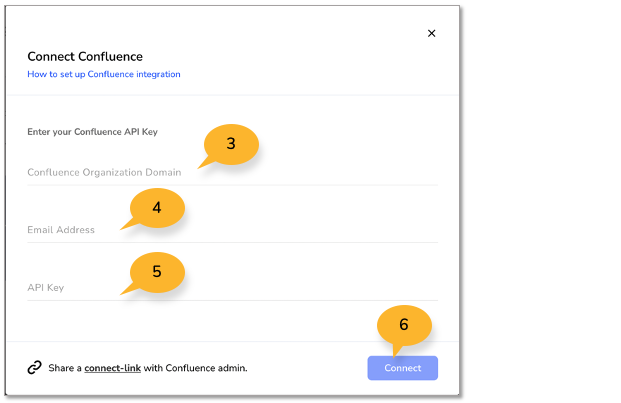
Task: Click the underline beneath the API Key field
Action: [232, 300]
